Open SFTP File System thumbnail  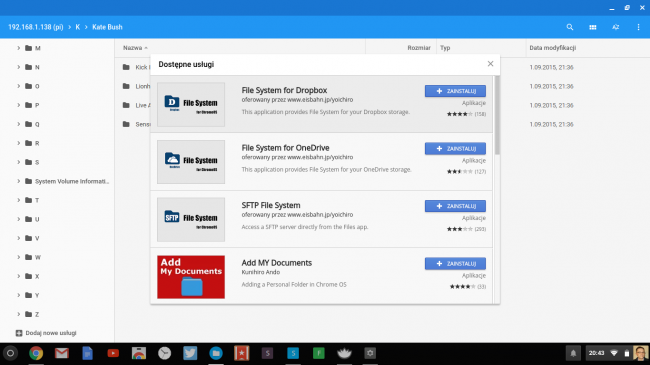coord(191,219)
